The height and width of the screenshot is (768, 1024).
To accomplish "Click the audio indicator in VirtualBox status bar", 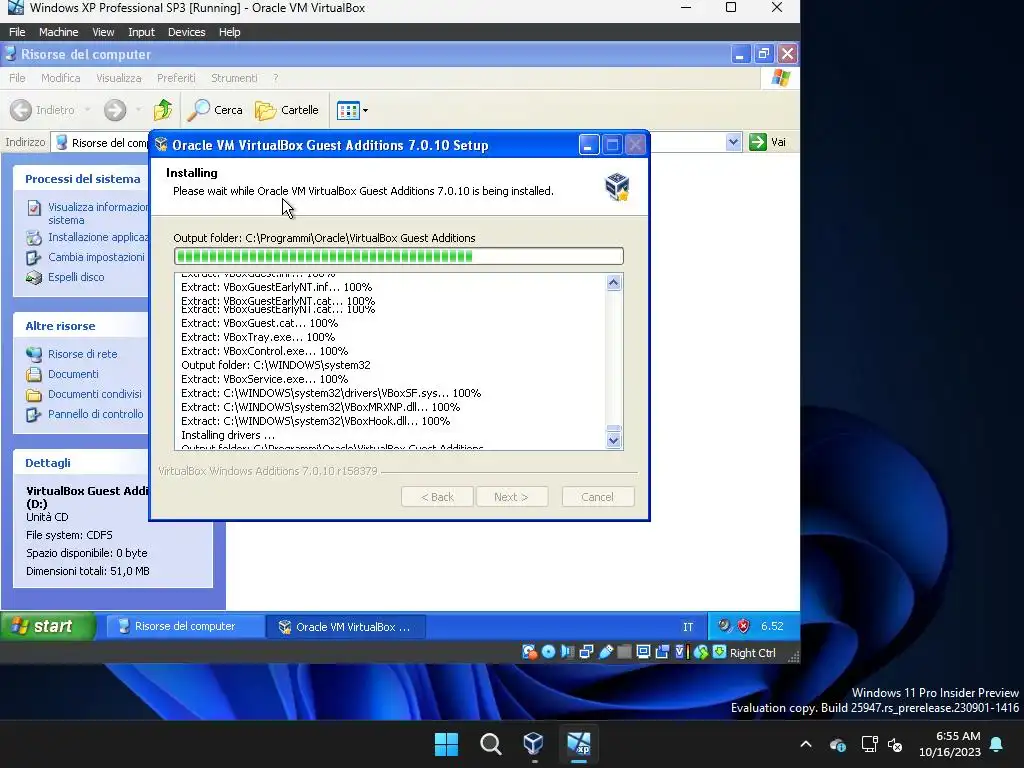I will pyautogui.click(x=568, y=652).
